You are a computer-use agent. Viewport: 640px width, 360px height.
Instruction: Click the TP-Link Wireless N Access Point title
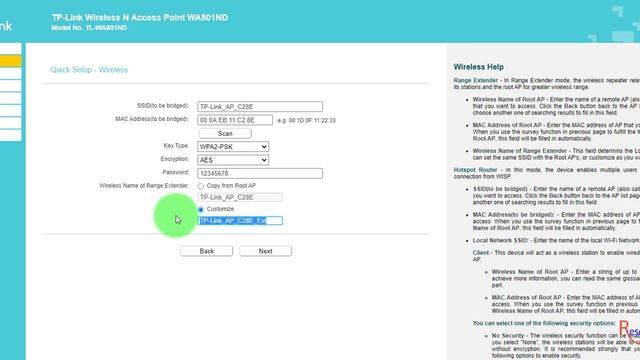click(140, 18)
